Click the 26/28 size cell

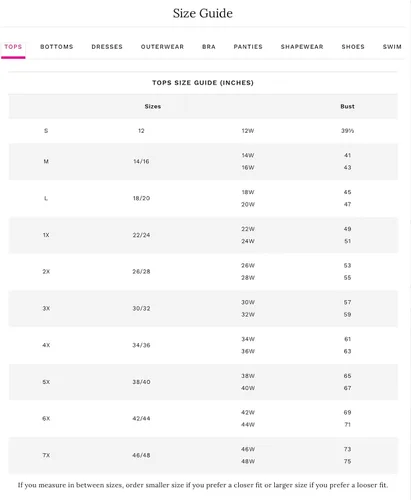(141, 272)
